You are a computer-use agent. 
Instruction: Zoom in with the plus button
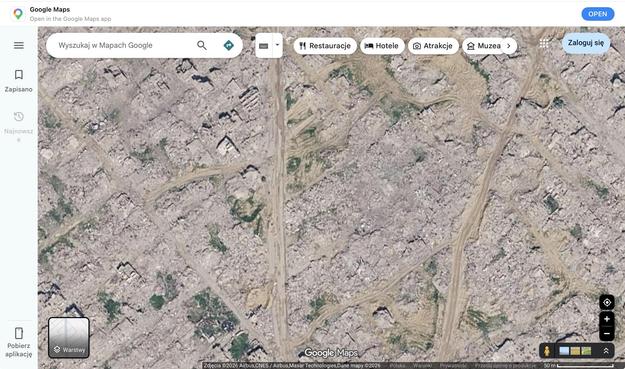[607, 319]
